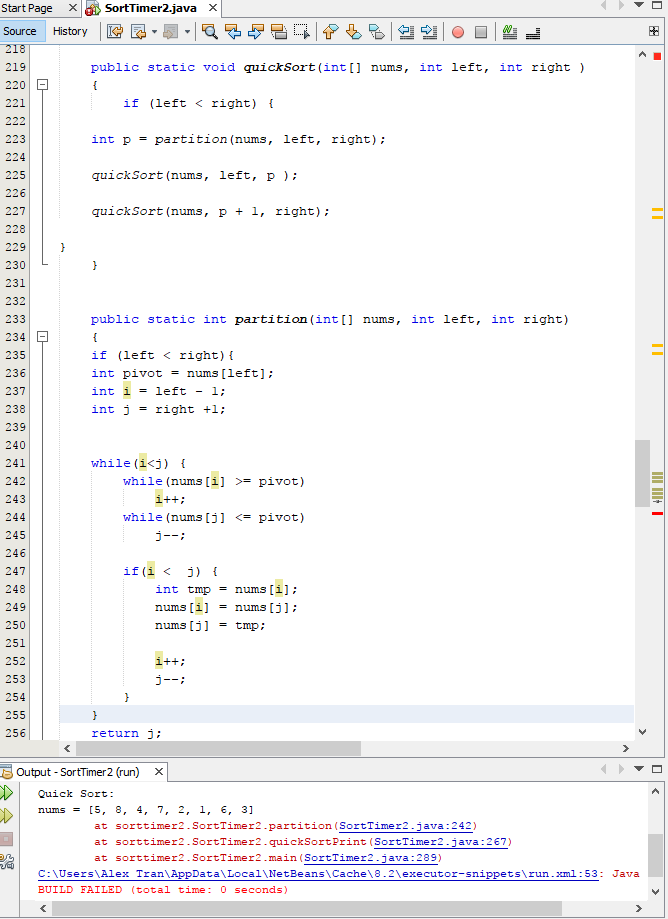
Task: Click Find Previous Occurrence icon
Action: (x=233, y=32)
